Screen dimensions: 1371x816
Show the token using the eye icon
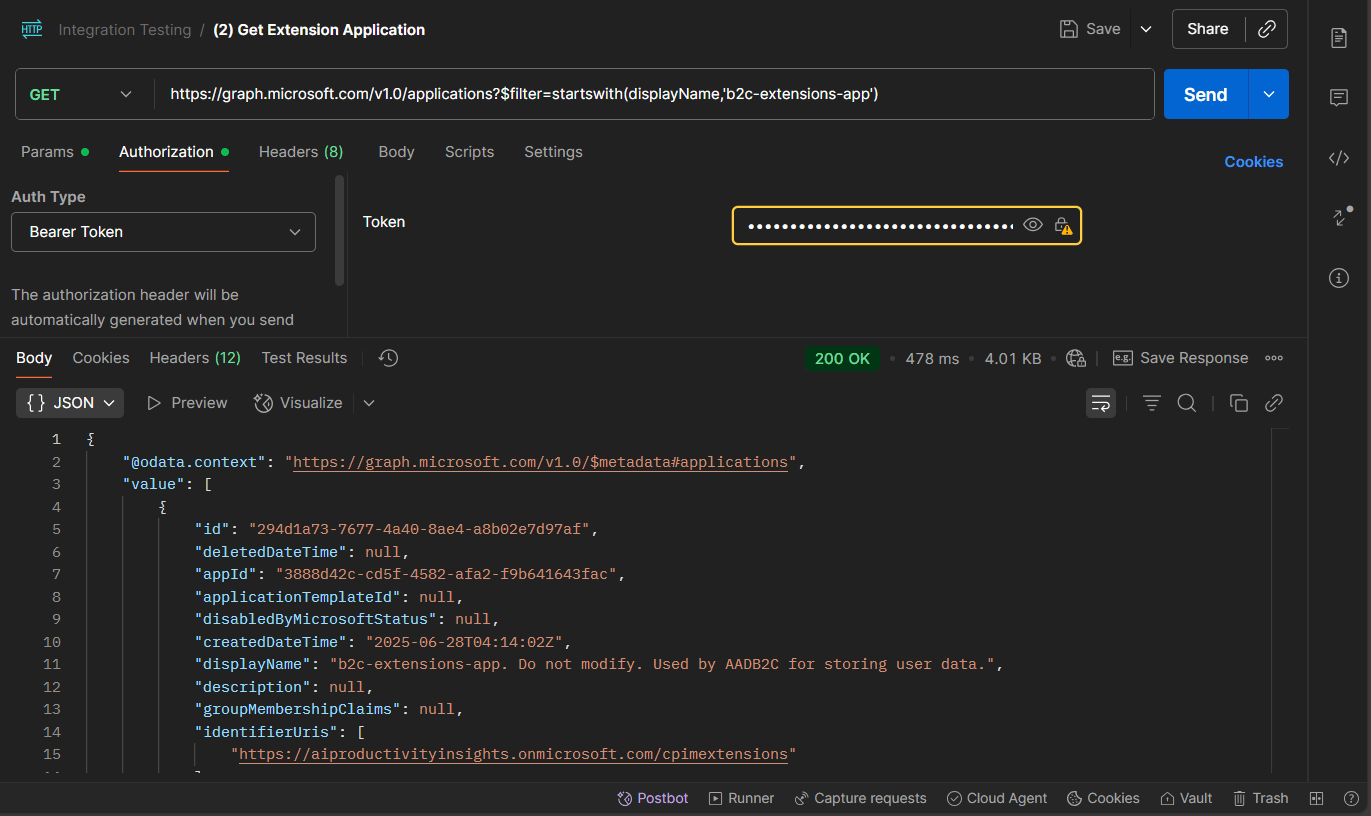pyautogui.click(x=1033, y=226)
